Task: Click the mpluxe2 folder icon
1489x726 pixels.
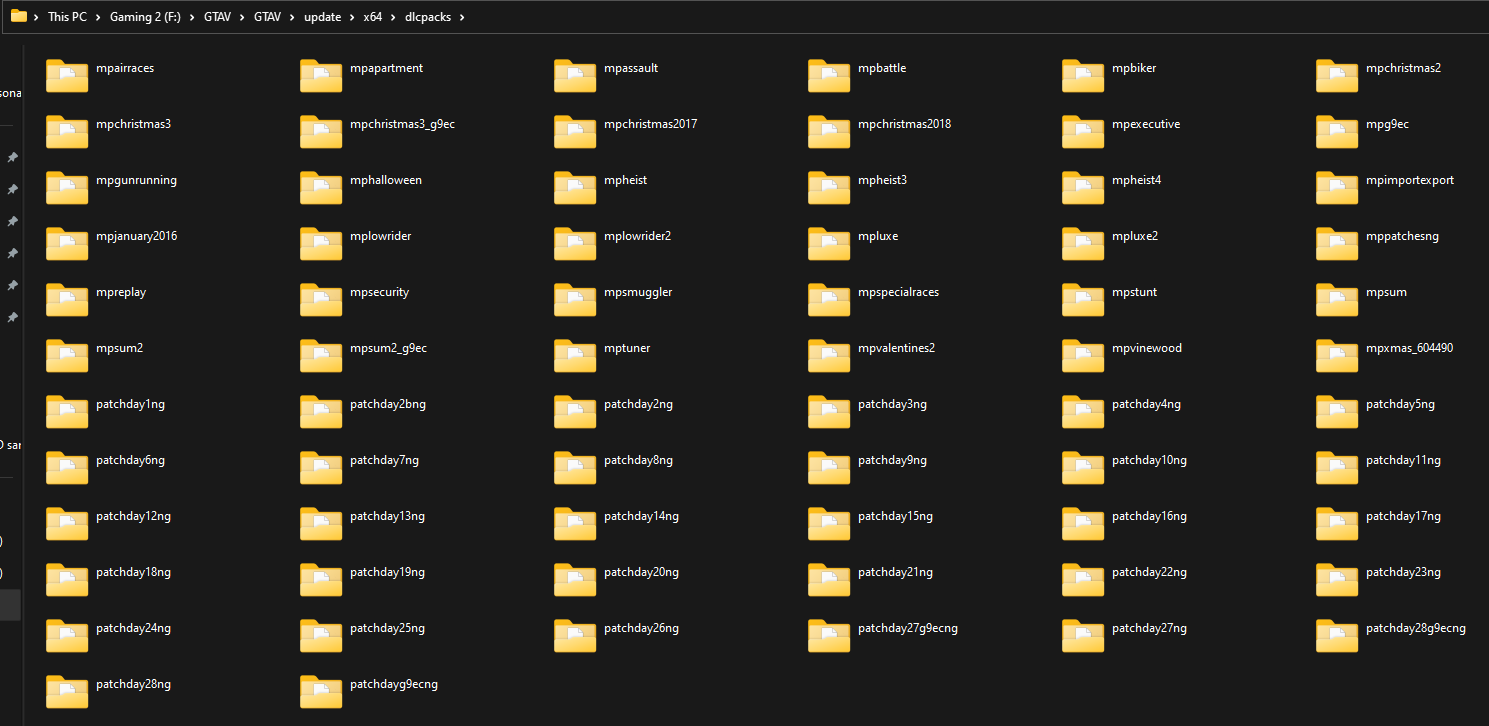Action: tap(1083, 243)
